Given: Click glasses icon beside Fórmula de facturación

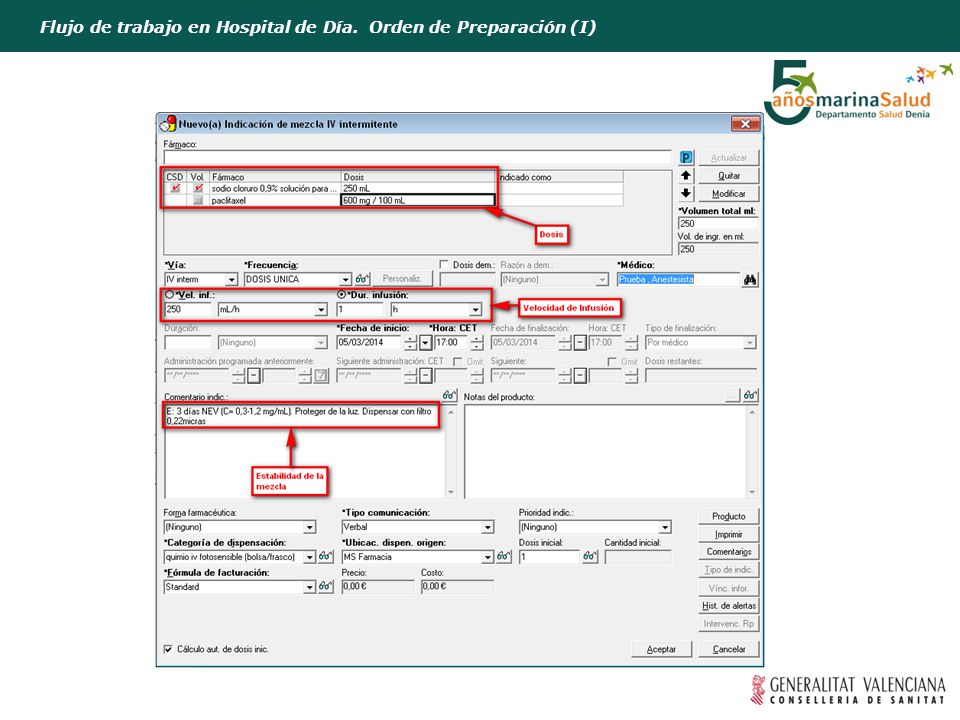Looking at the screenshot, I should click(326, 587).
